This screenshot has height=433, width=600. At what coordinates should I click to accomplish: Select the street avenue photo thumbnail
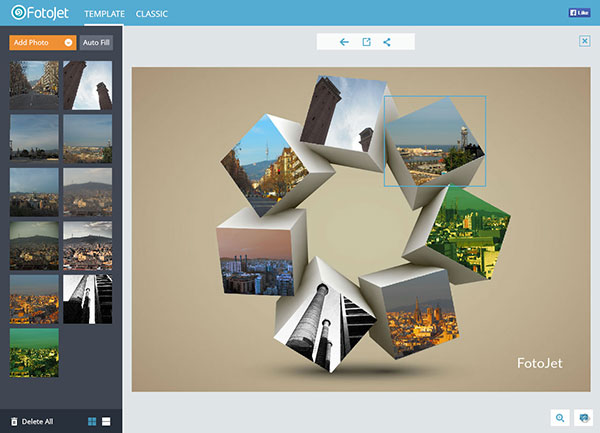pos(34,85)
